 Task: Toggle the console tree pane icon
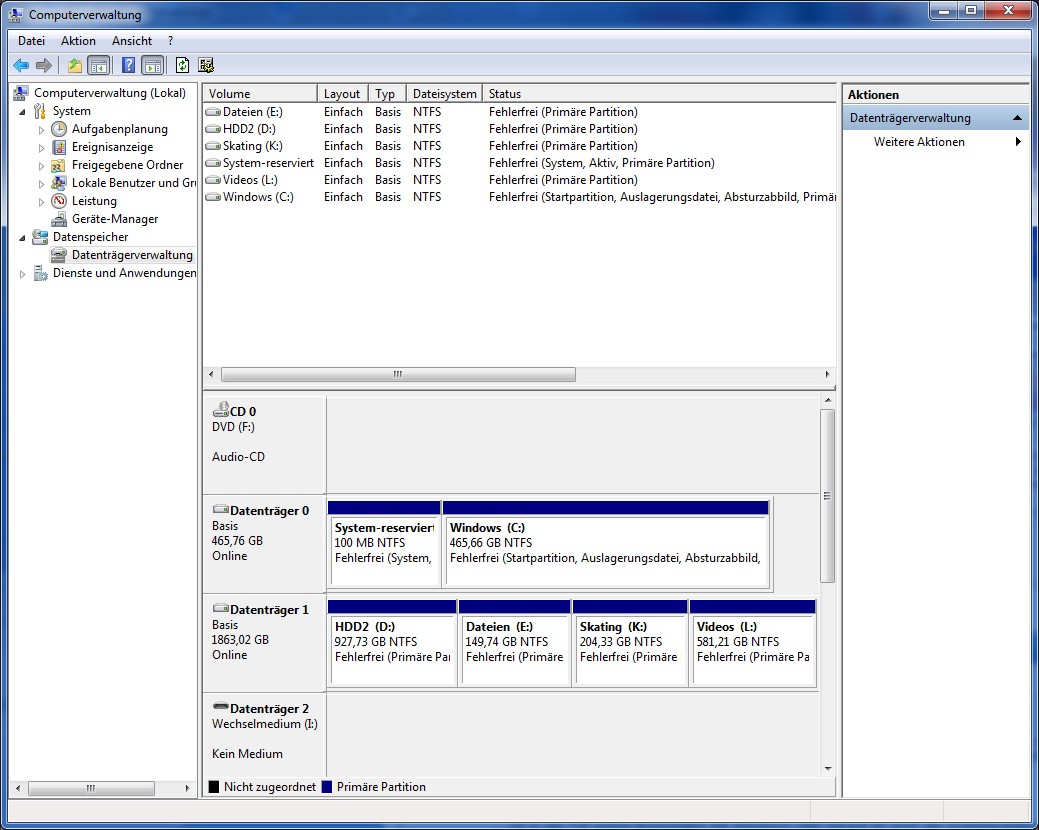click(x=99, y=65)
